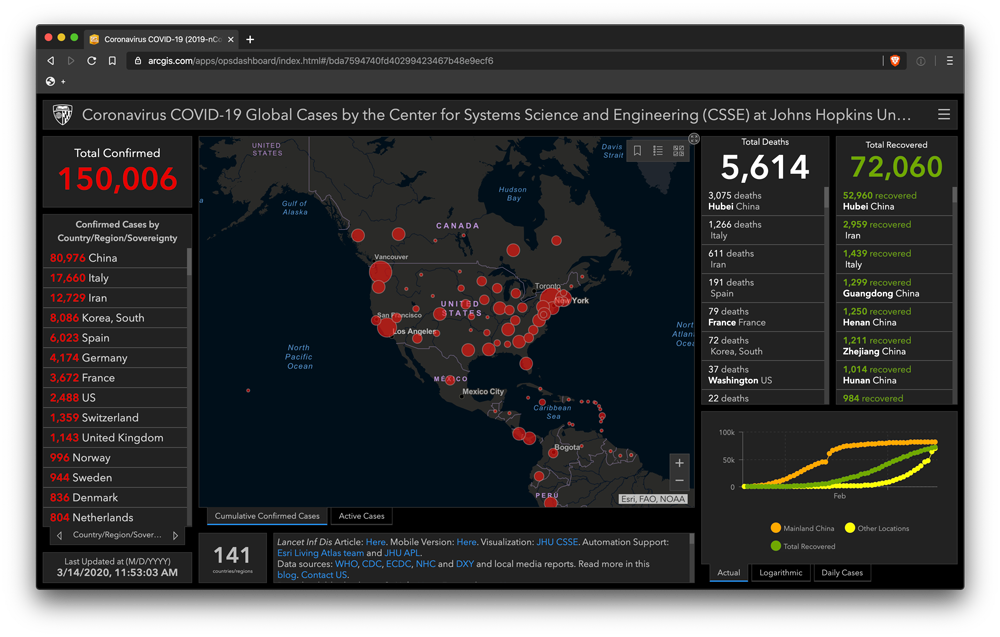1000x637 pixels.
Task: Open the JHU CSSE link
Action: (557, 542)
